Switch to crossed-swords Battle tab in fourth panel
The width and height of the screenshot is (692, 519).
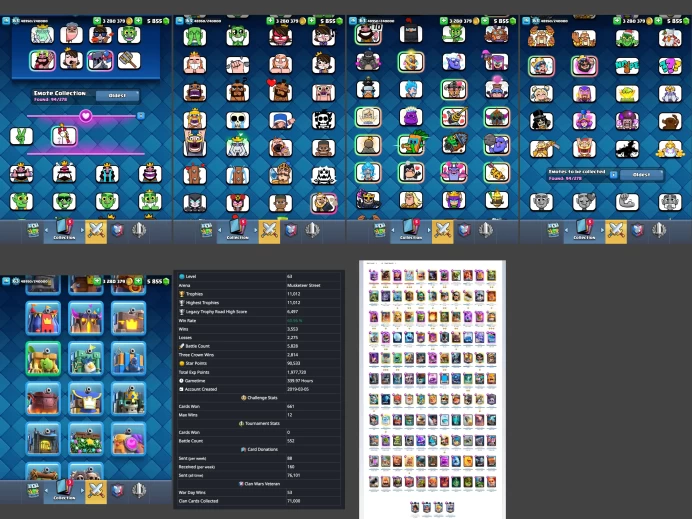[x=616, y=231]
